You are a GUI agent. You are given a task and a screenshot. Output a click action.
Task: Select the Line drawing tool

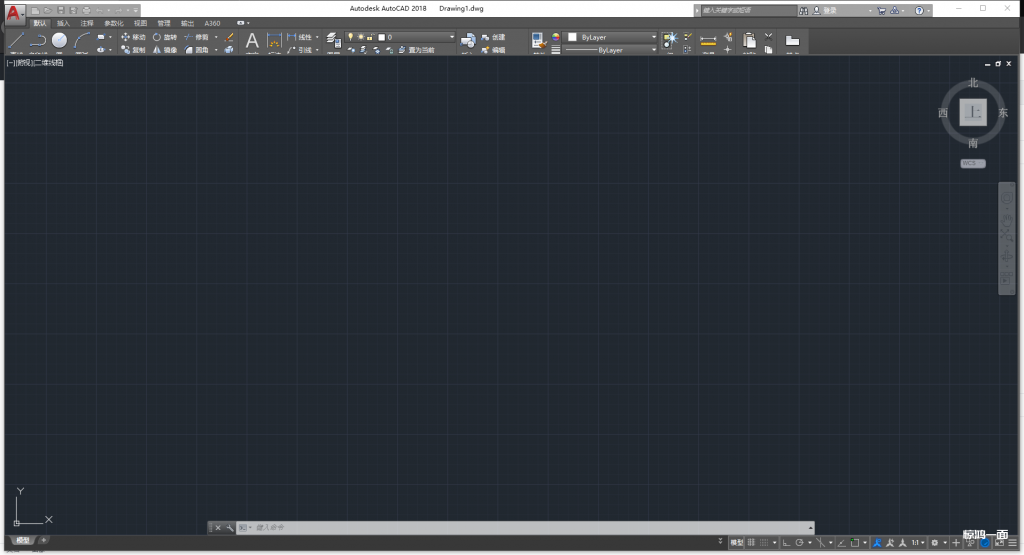16,40
